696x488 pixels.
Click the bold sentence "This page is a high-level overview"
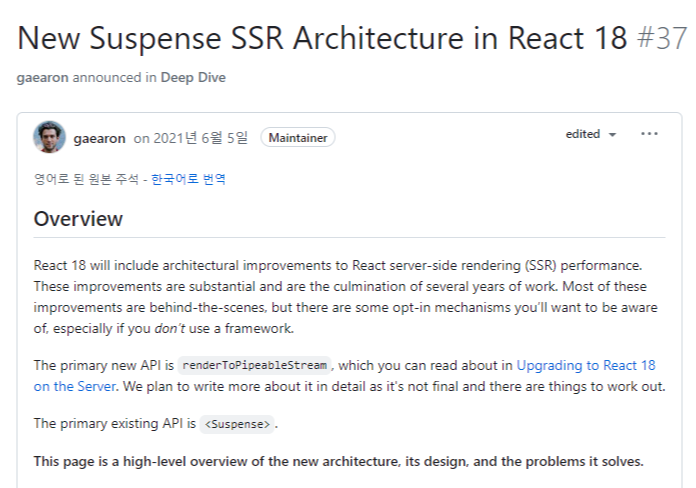[x=338, y=461]
